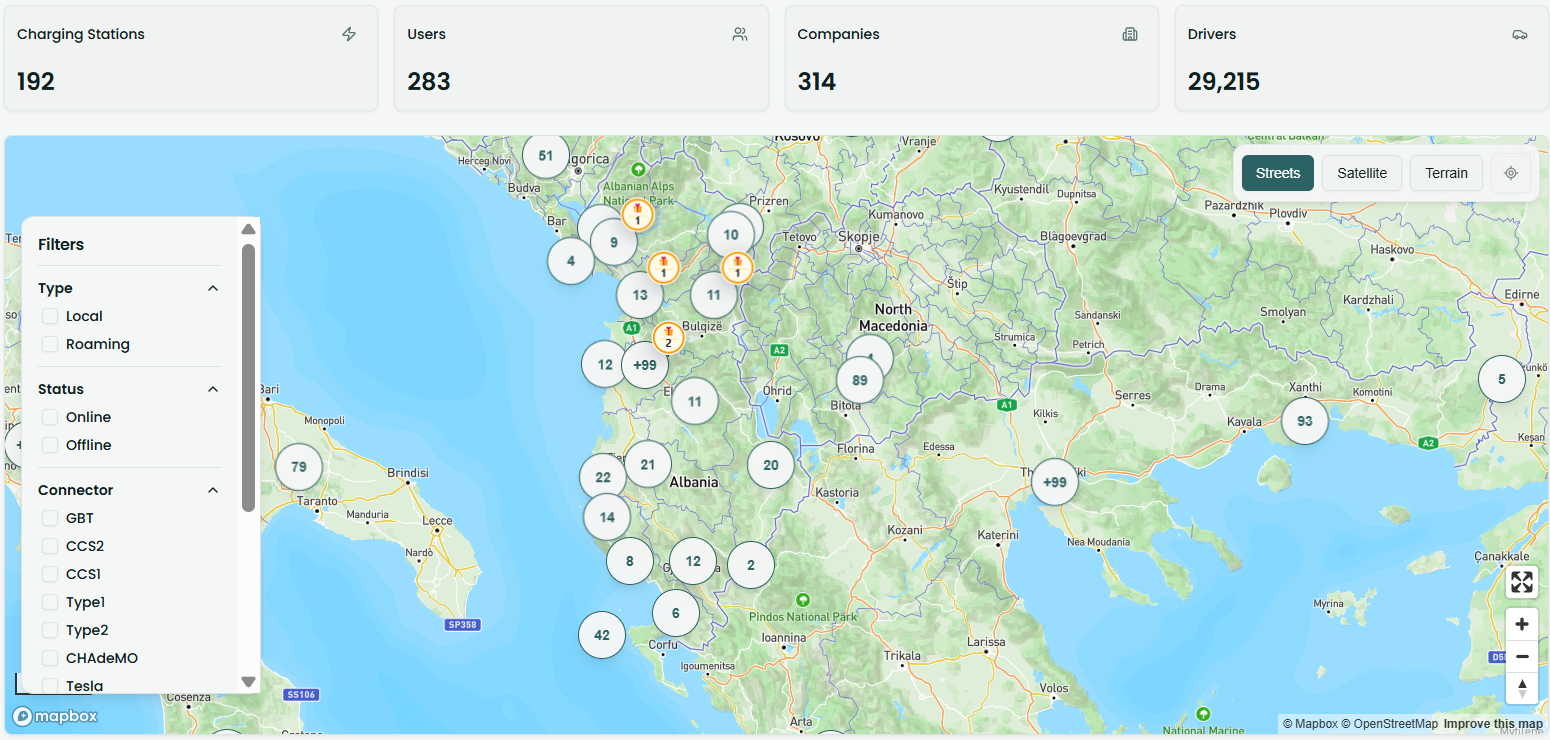Open the cluster marker labeled 20
This screenshot has height=740, width=1550.
pos(771,465)
